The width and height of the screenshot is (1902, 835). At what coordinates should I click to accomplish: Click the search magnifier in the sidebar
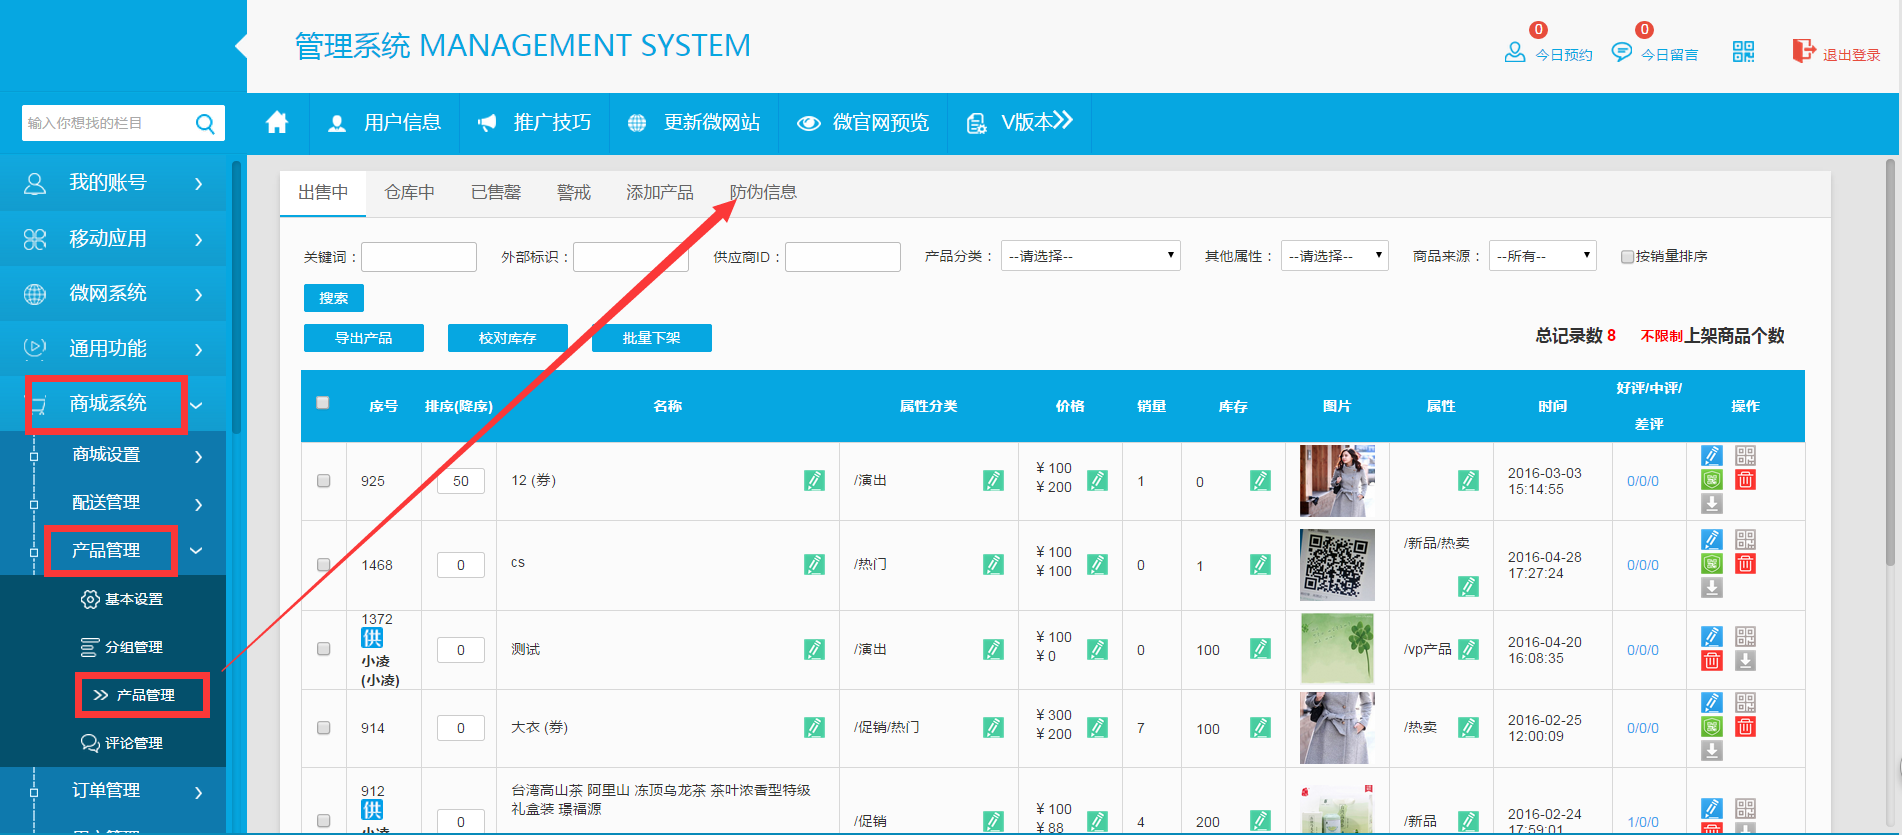205,124
